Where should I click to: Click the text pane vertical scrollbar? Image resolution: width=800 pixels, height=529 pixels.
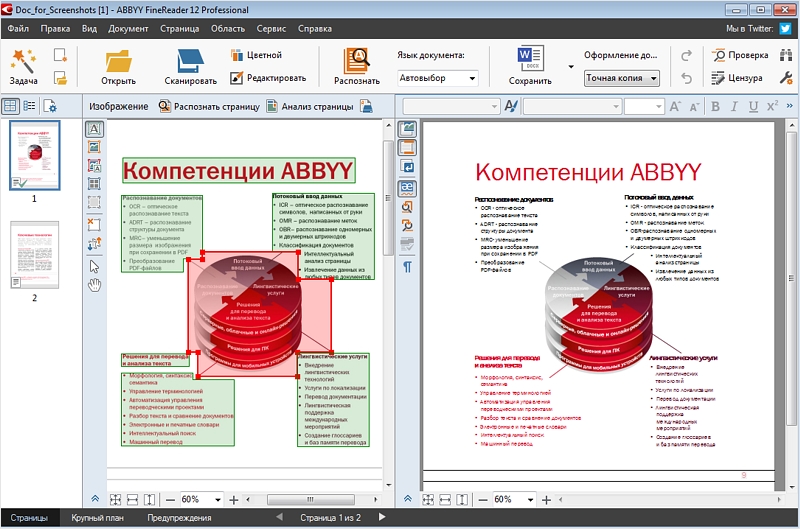[791, 278]
